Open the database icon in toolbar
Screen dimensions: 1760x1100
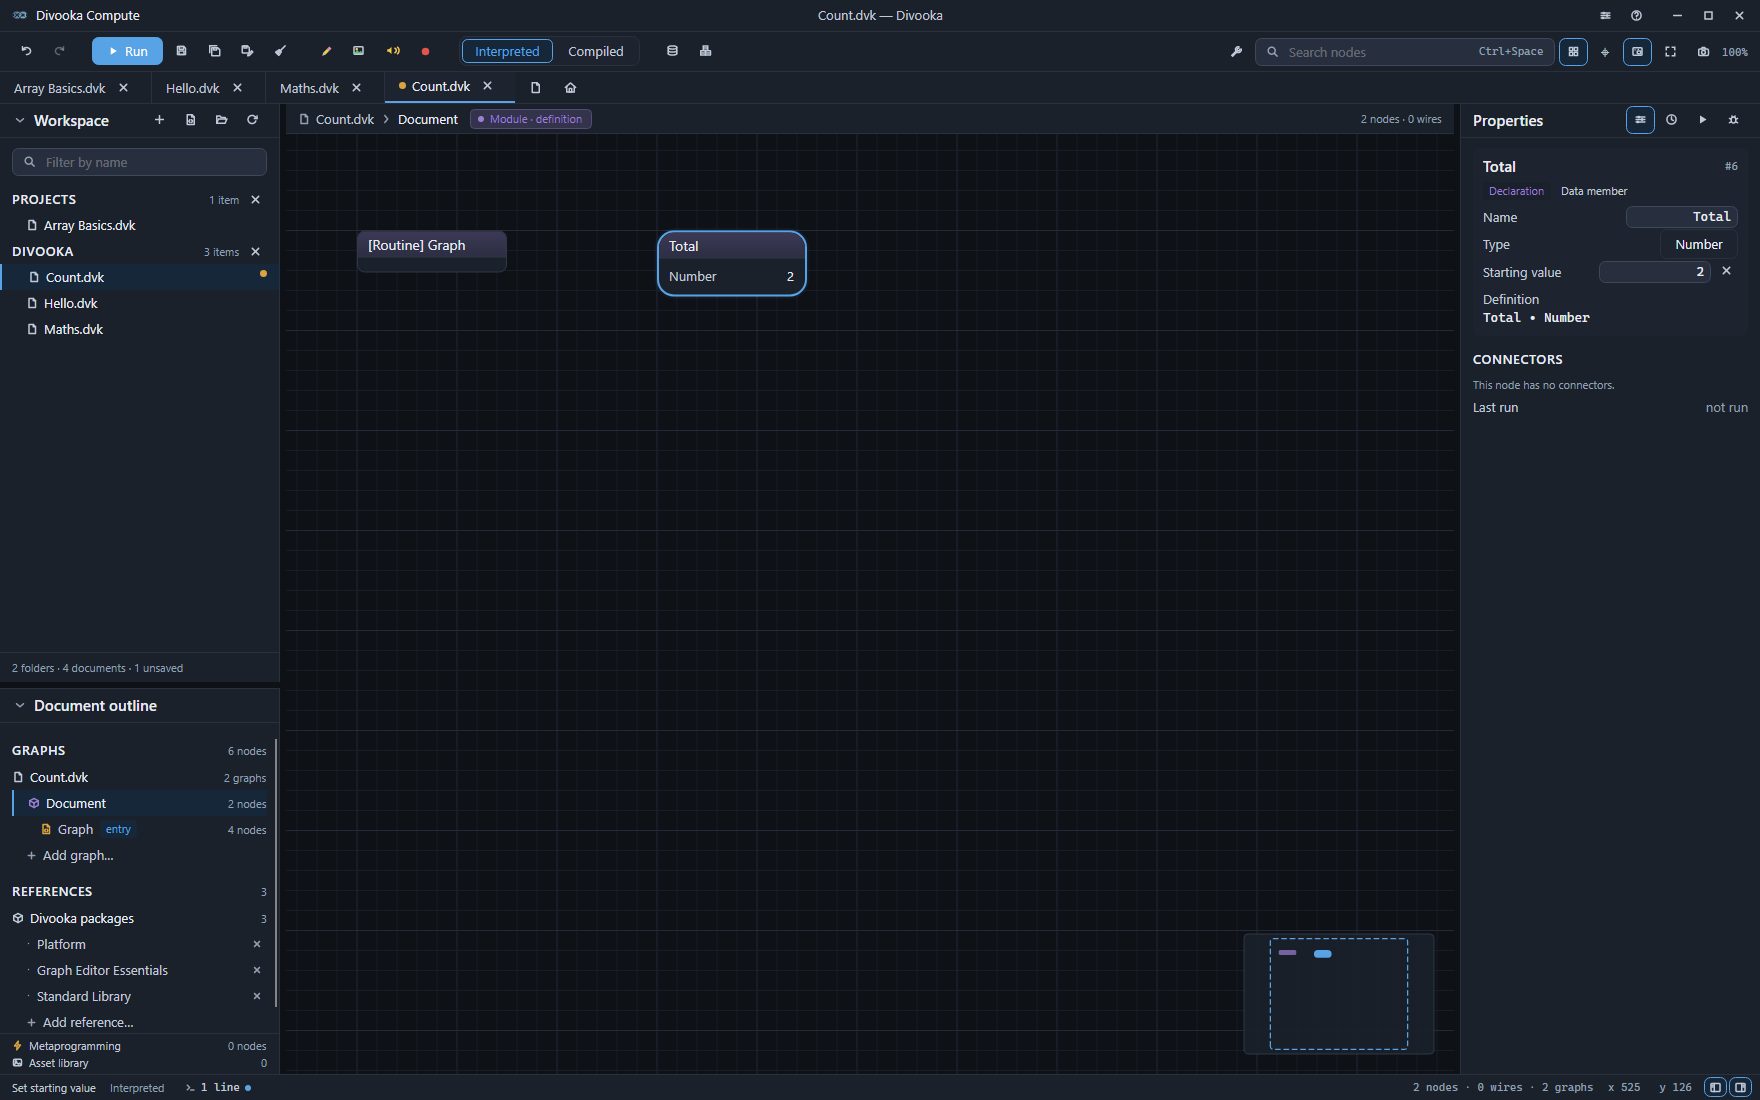click(672, 51)
